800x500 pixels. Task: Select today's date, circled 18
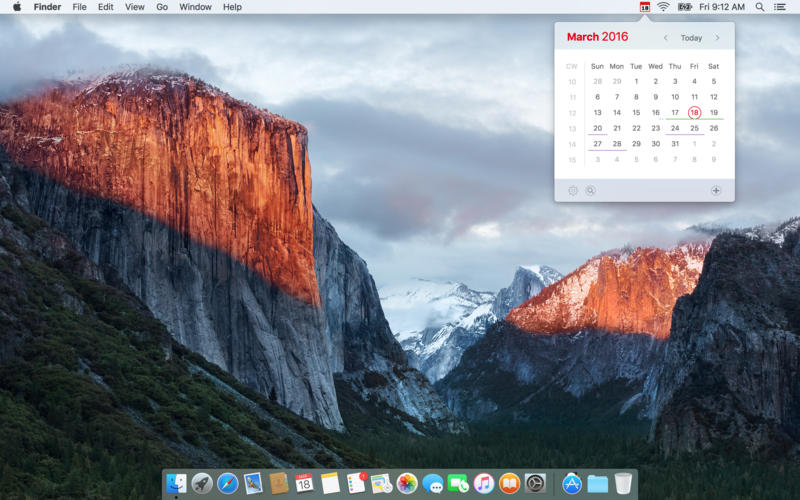(x=694, y=112)
